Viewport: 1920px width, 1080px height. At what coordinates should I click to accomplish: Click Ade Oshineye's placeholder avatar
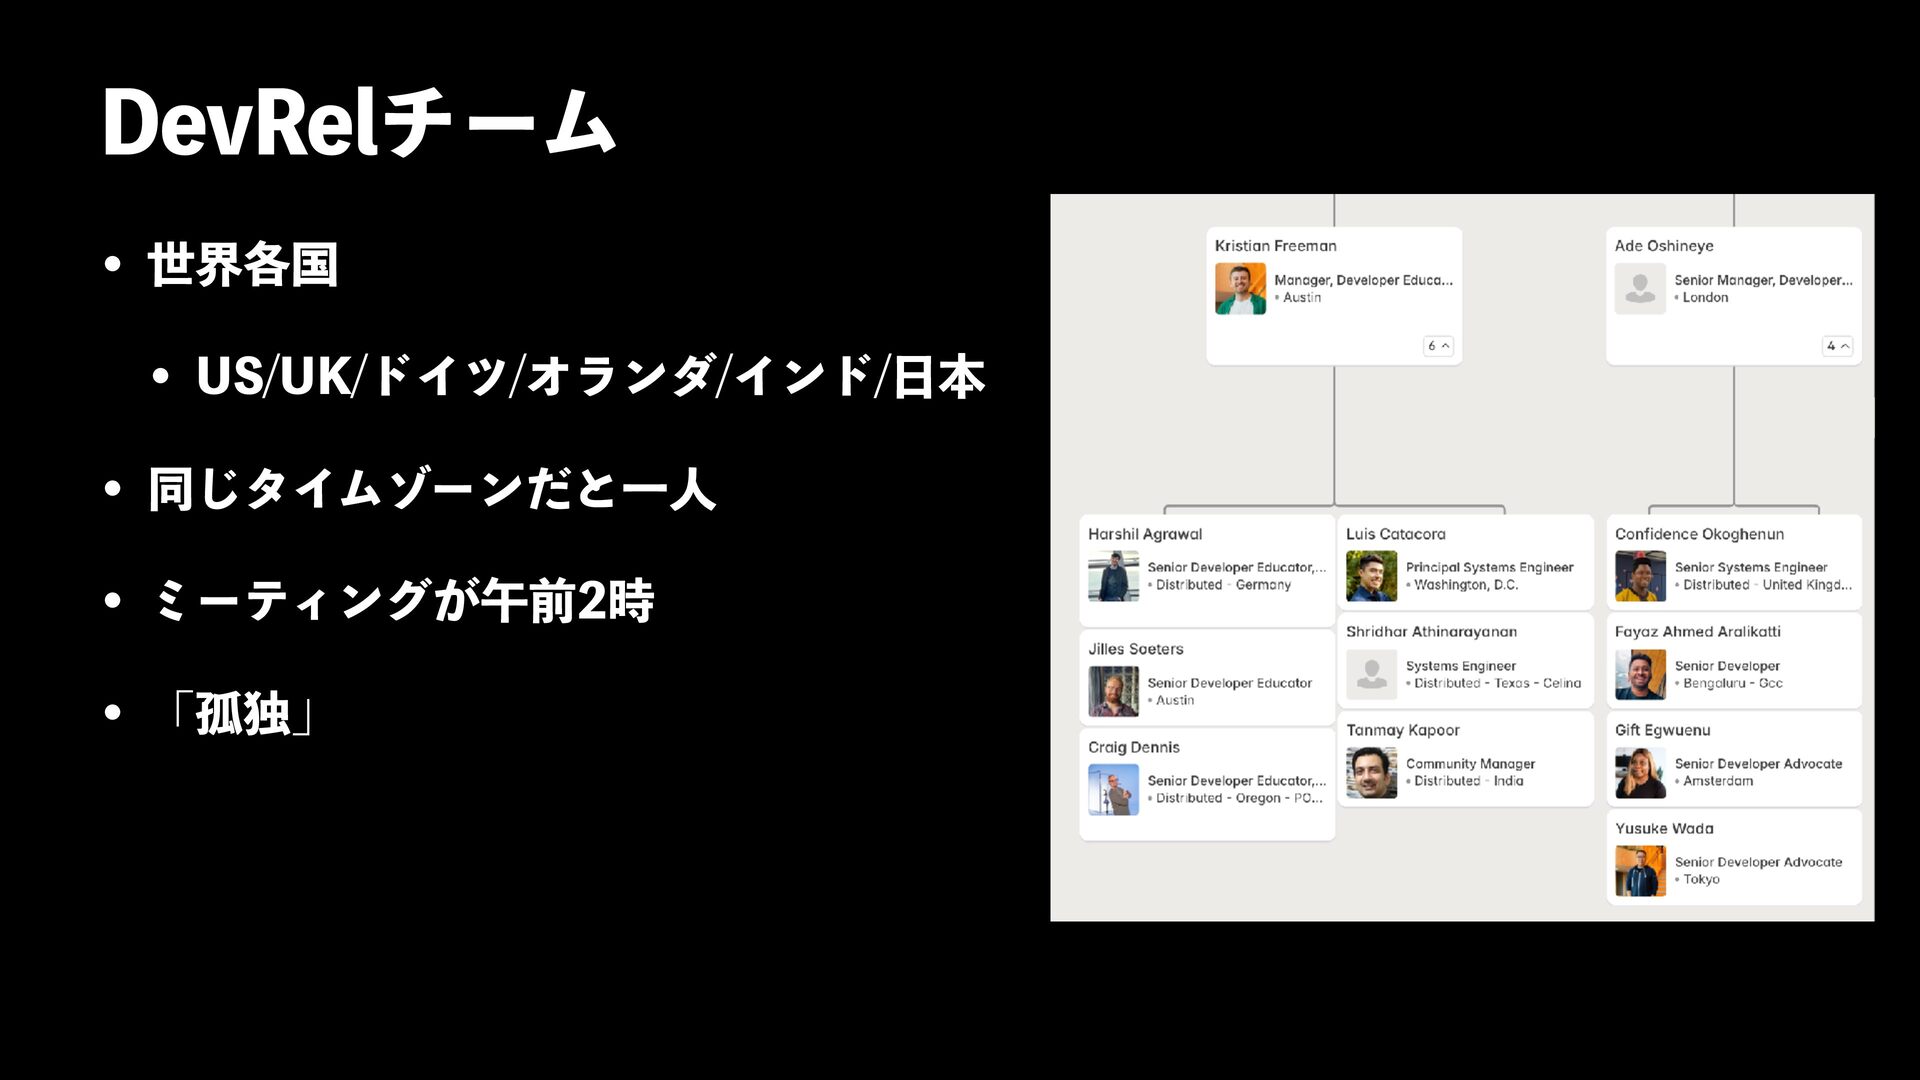point(1640,289)
